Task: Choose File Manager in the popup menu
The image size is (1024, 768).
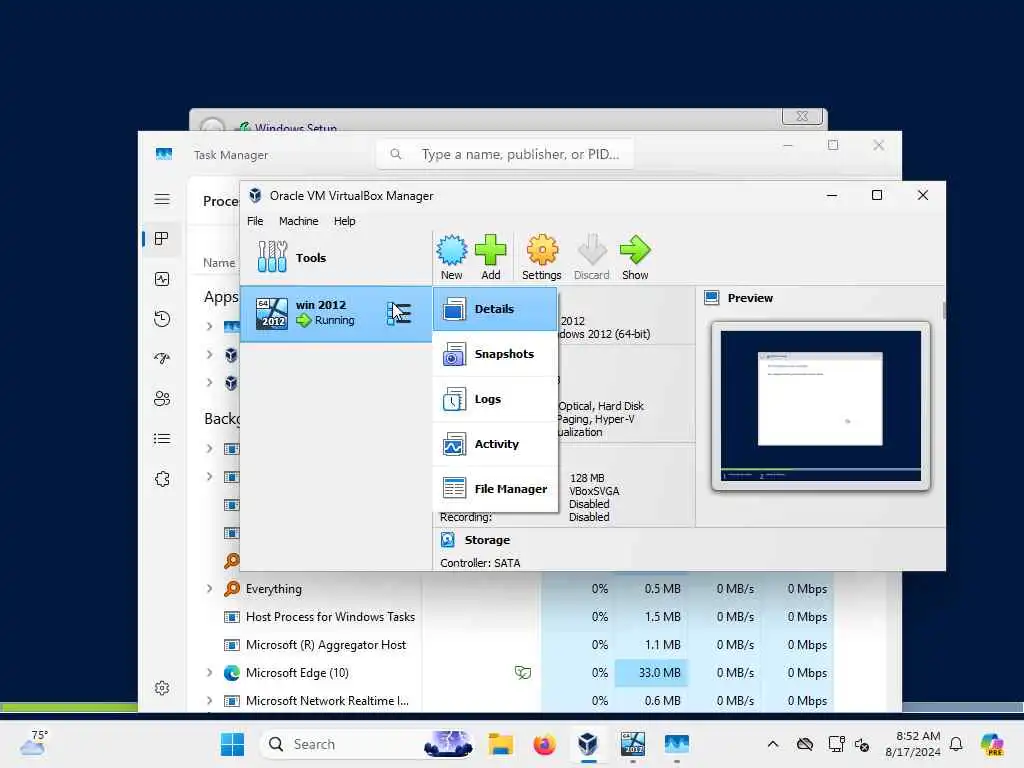Action: [x=495, y=488]
